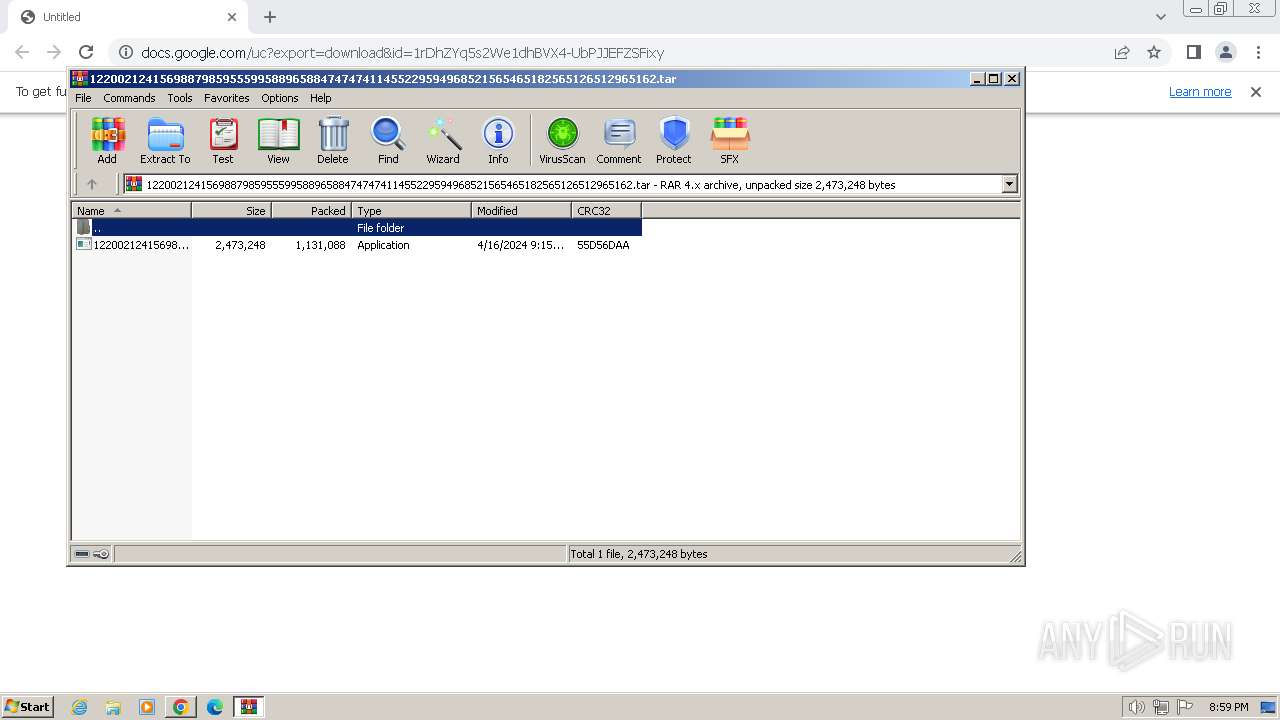This screenshot has height=720, width=1280.
Task: Click the Chrome back navigation arrow
Action: (22, 52)
